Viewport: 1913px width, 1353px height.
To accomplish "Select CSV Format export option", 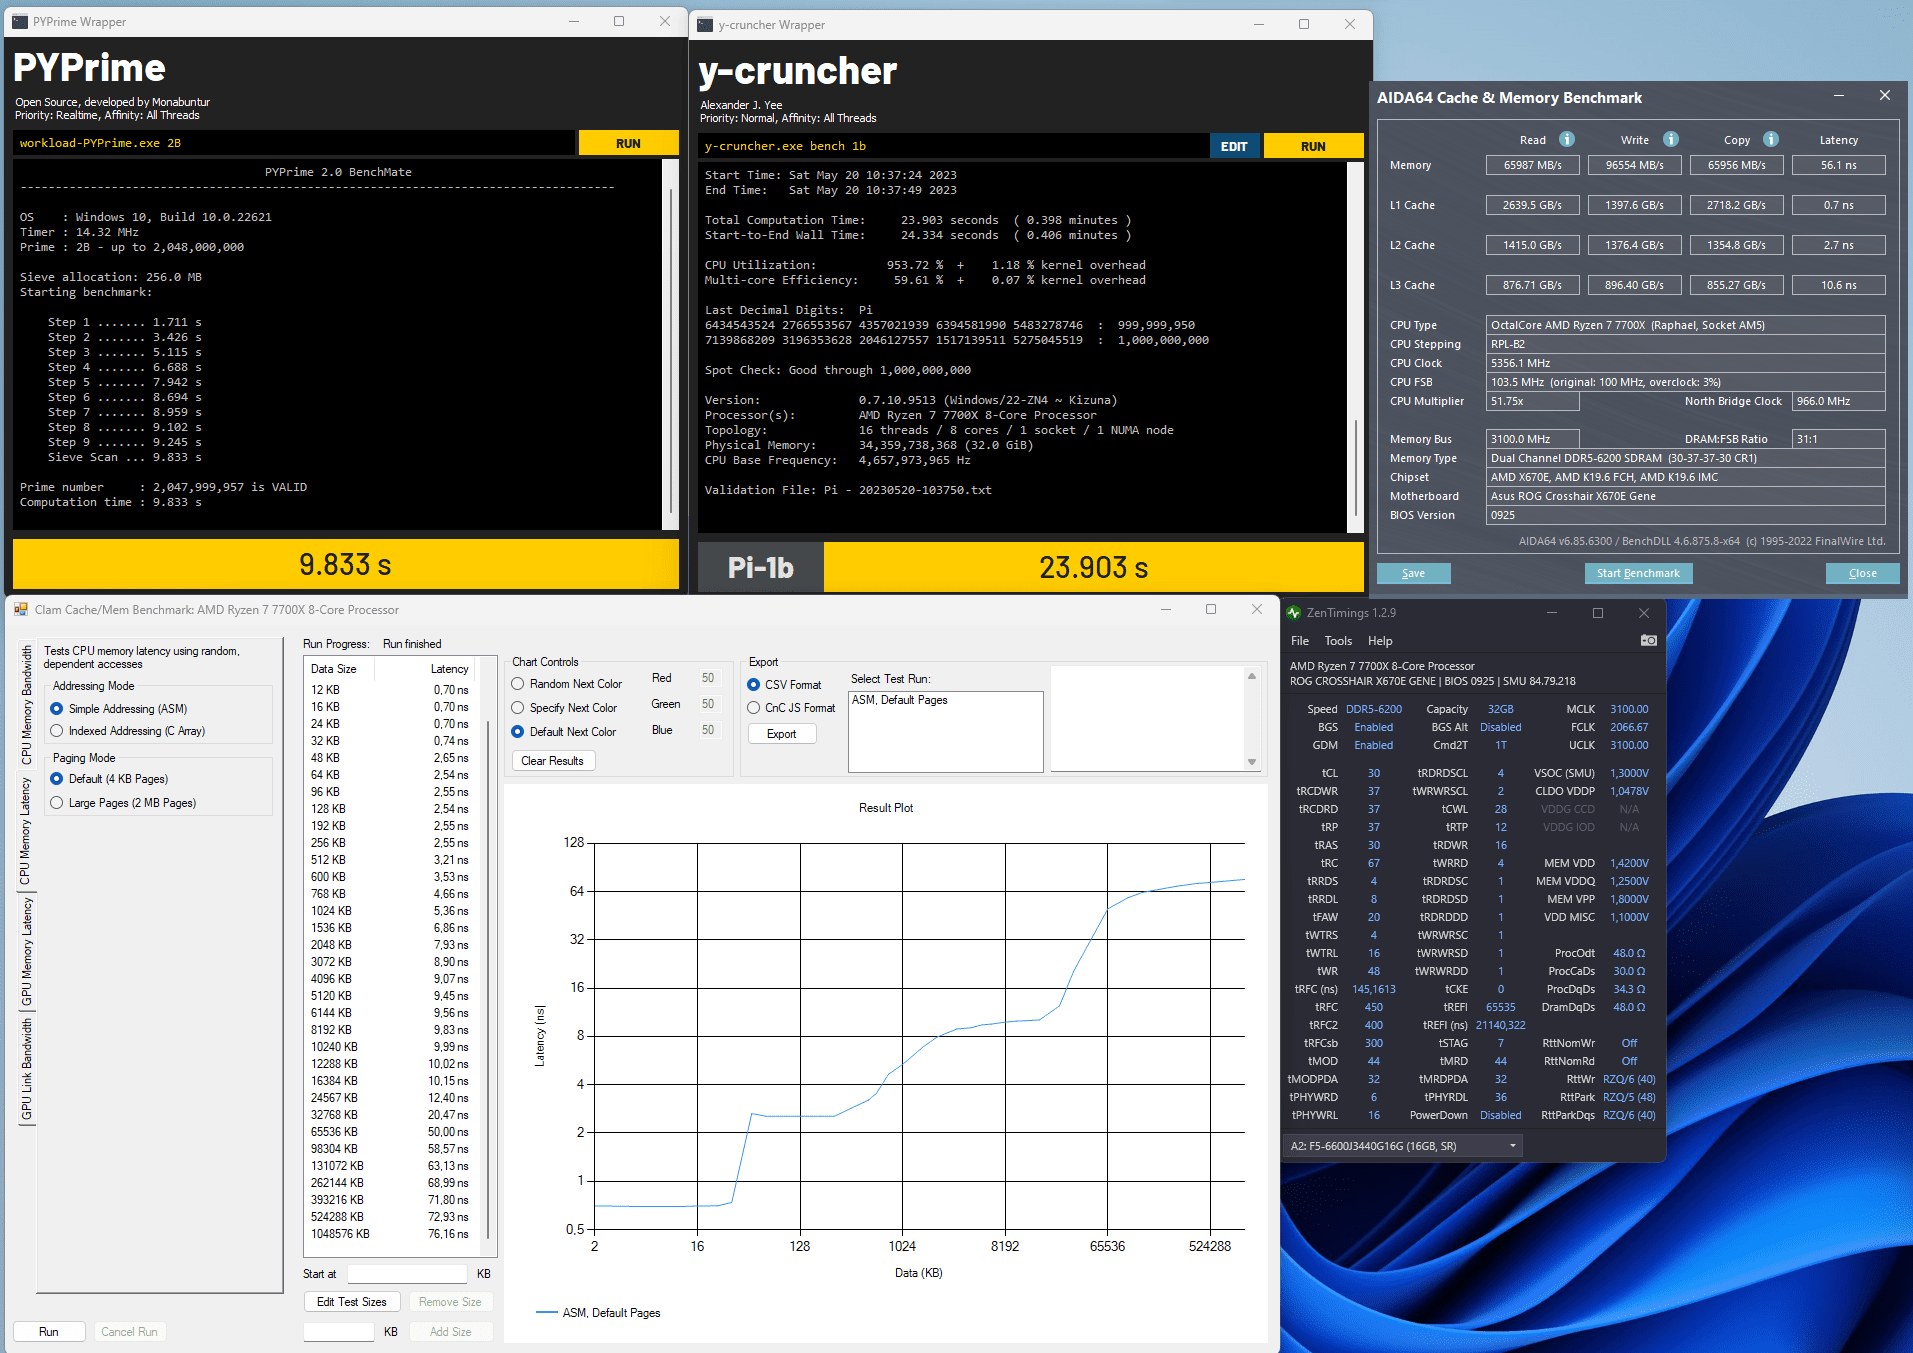I will (x=754, y=685).
